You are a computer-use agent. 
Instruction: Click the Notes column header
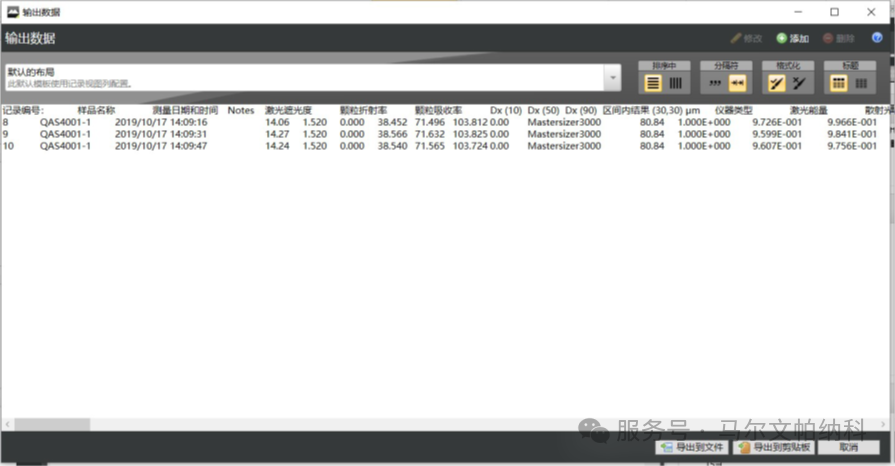coord(241,110)
